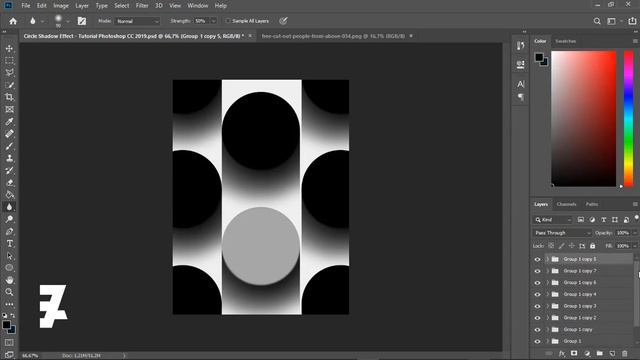Select the Eraser tool
This screenshot has height=360, width=640.
(x=9, y=182)
